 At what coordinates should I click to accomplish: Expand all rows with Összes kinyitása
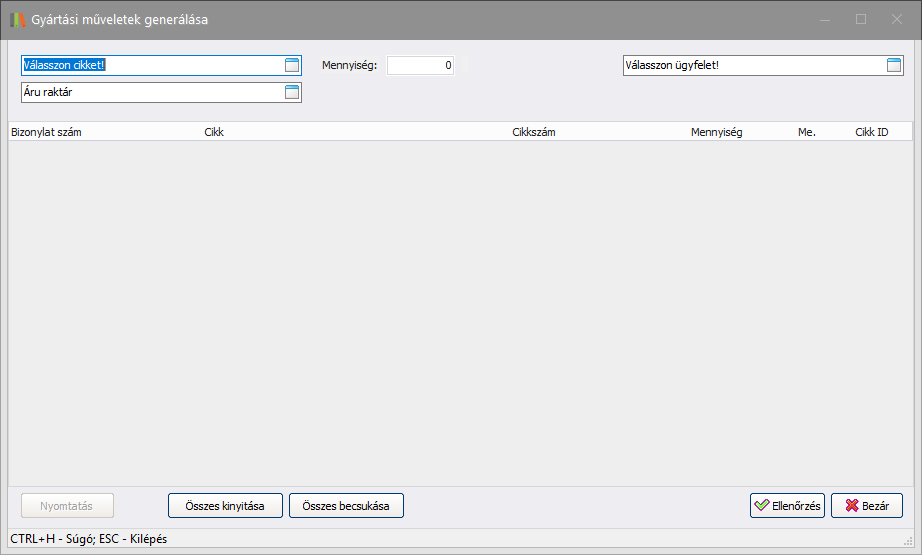tap(225, 506)
